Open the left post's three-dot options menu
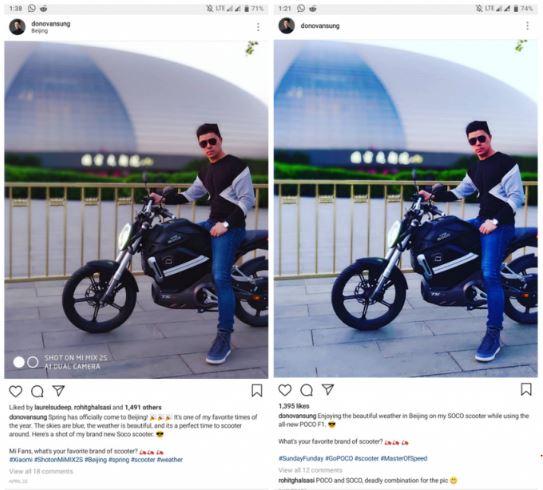The image size is (543, 490). click(258, 27)
